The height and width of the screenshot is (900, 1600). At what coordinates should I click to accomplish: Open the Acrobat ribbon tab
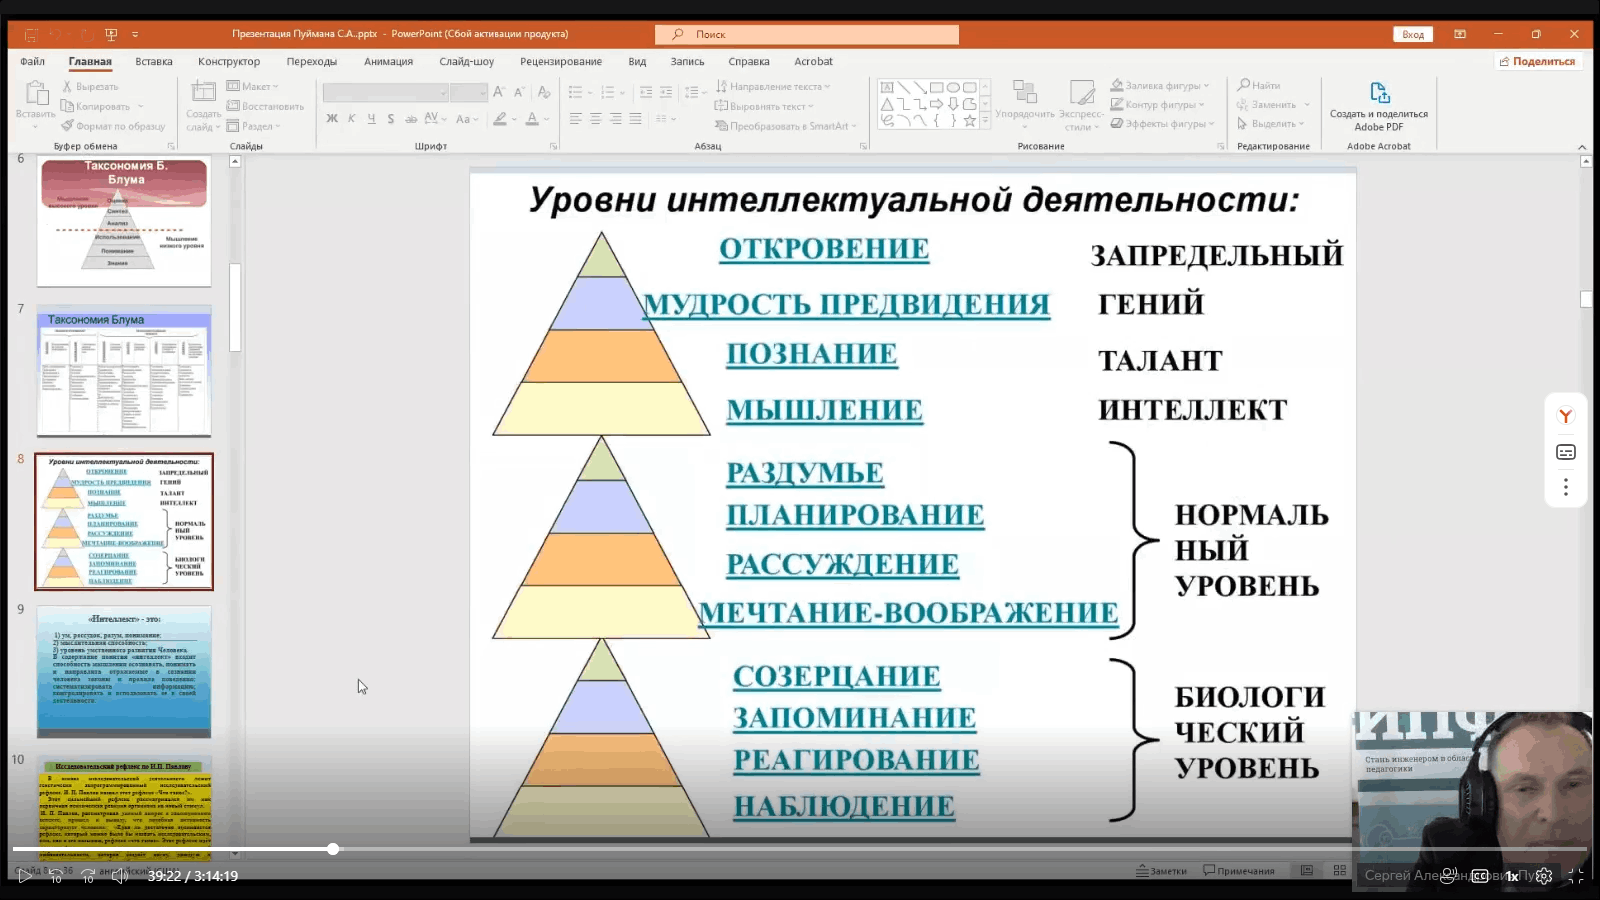tap(813, 61)
